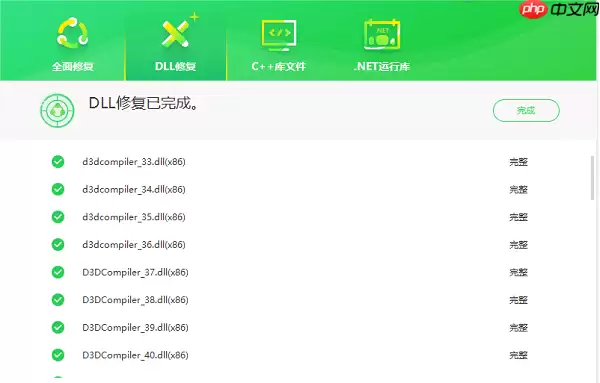
Task: Click the DLL修复 crossed tools icon
Action: (179, 31)
